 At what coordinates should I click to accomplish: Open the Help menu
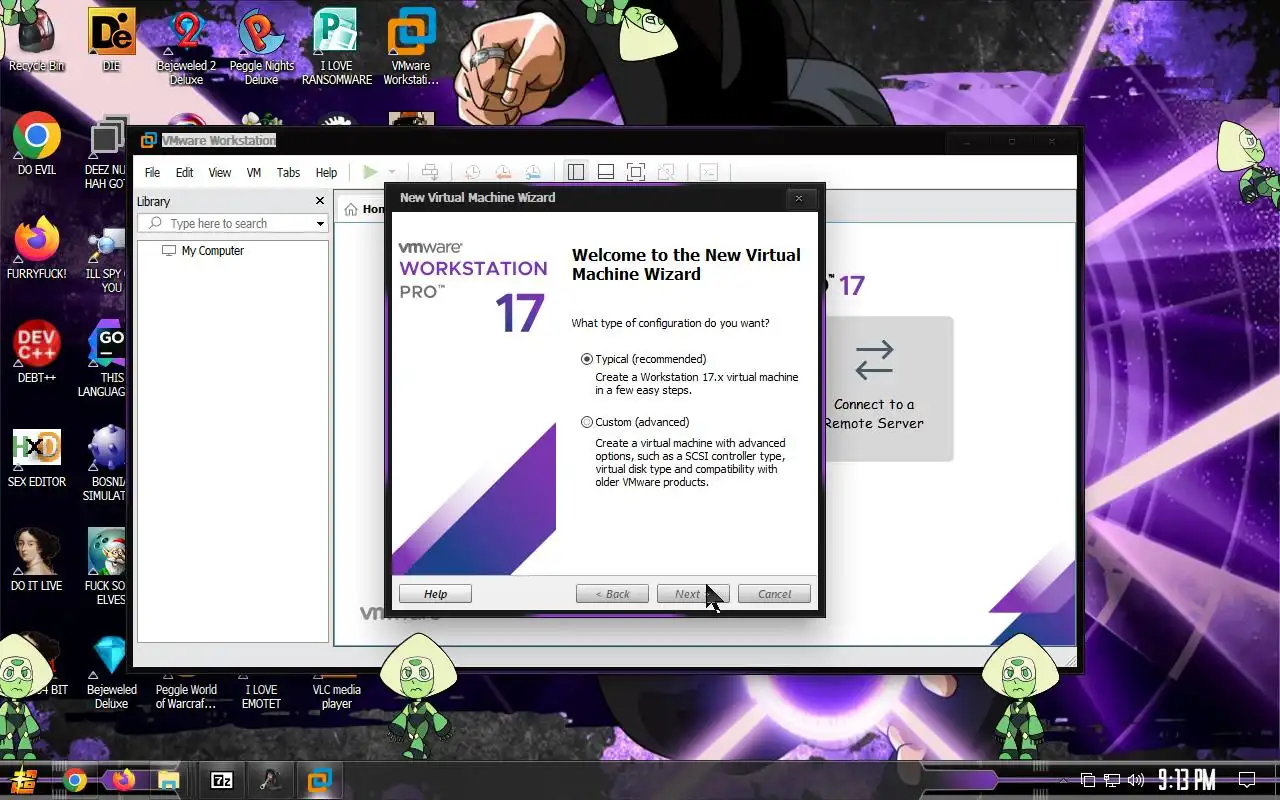(326, 172)
